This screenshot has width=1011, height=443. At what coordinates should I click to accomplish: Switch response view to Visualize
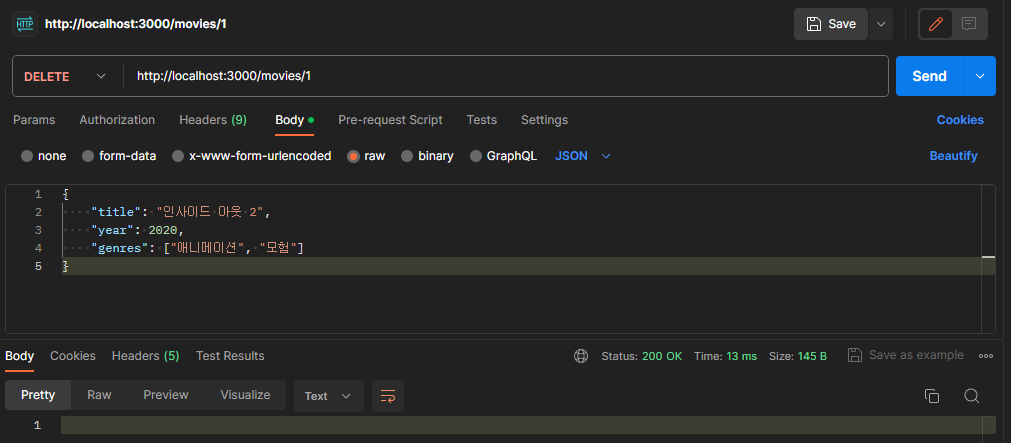(x=245, y=395)
